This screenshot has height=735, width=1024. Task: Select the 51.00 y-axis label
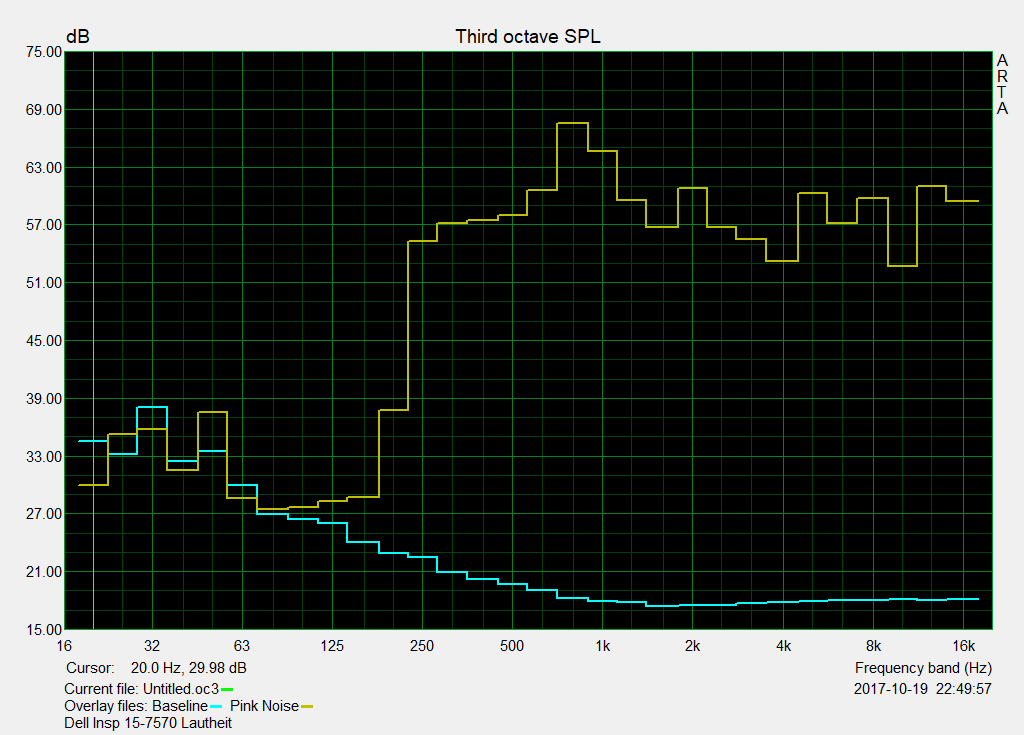[44, 283]
